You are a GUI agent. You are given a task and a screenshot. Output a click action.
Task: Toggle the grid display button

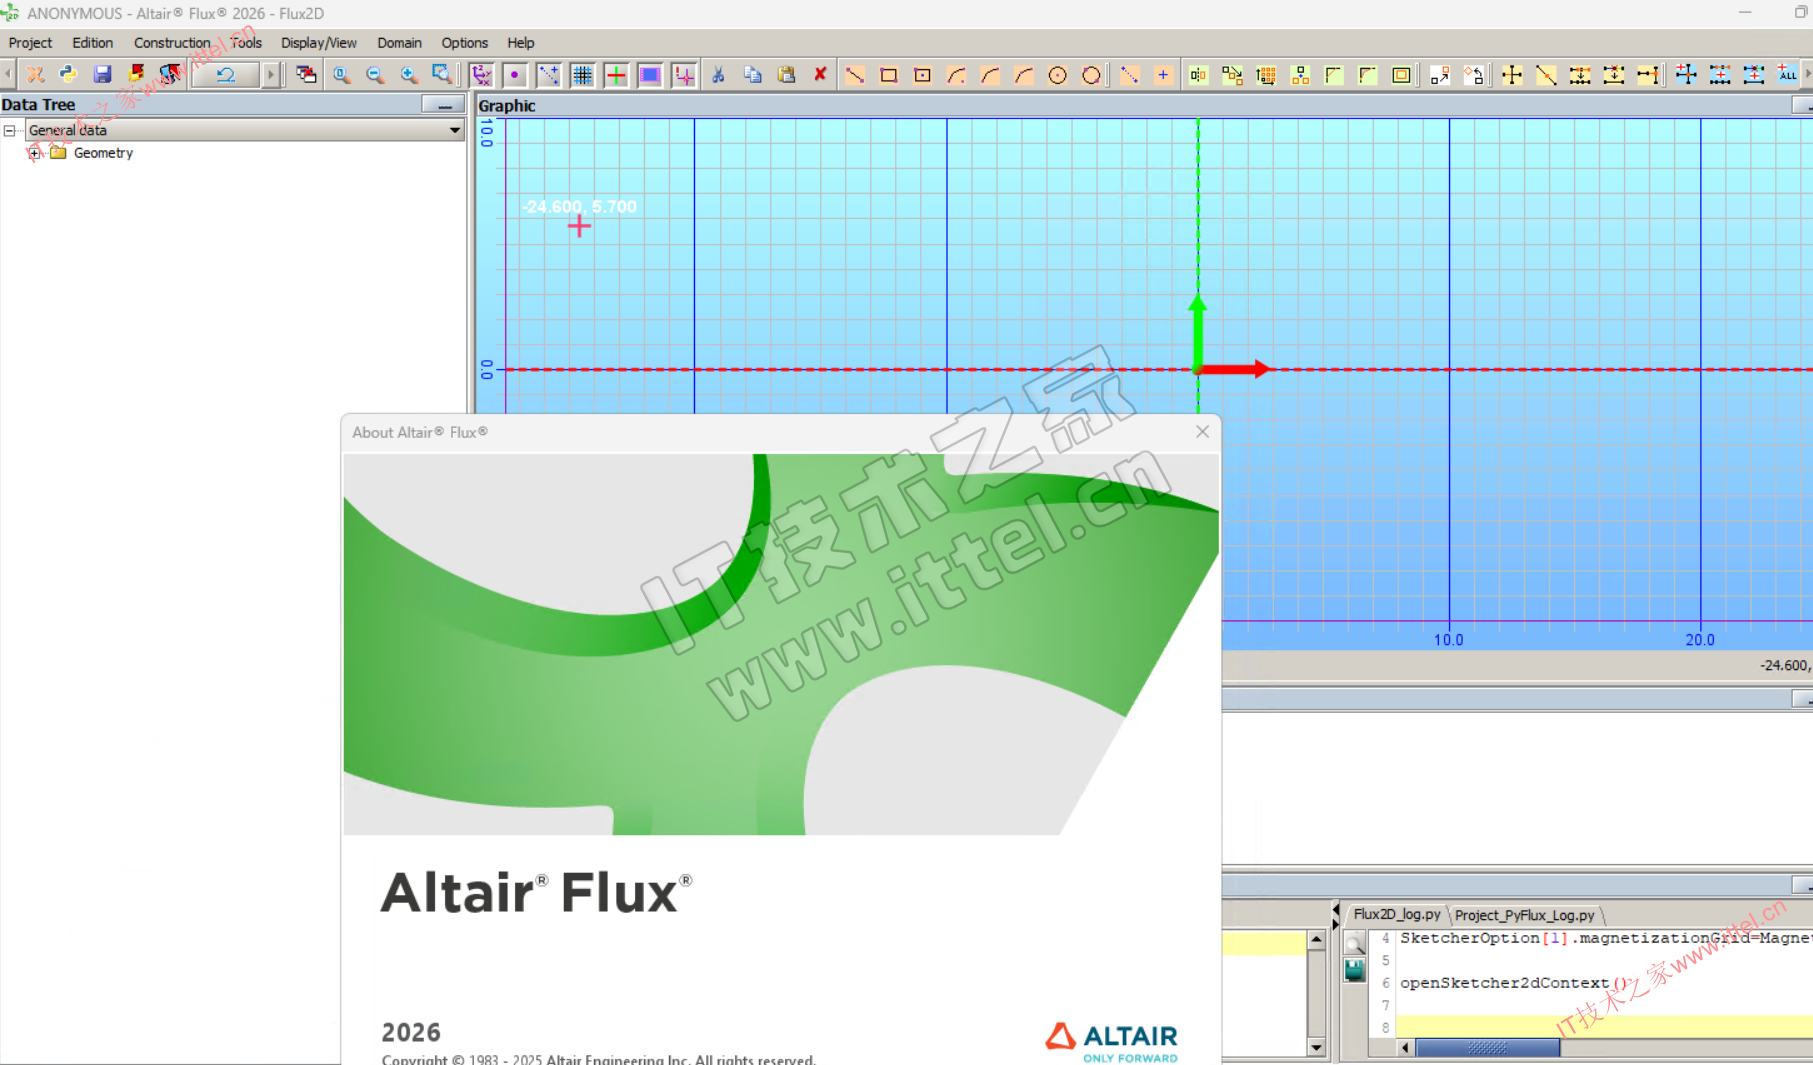pos(582,75)
